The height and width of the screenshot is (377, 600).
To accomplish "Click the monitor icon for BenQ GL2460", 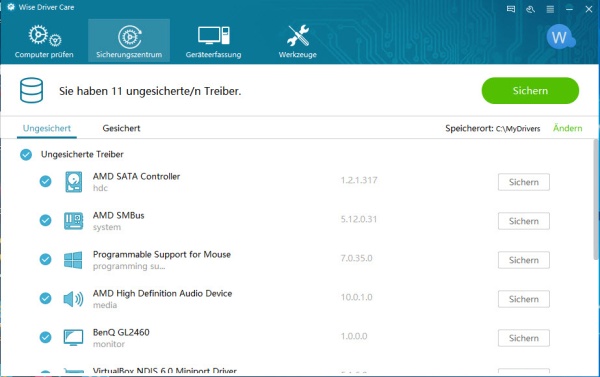I will tap(73, 338).
